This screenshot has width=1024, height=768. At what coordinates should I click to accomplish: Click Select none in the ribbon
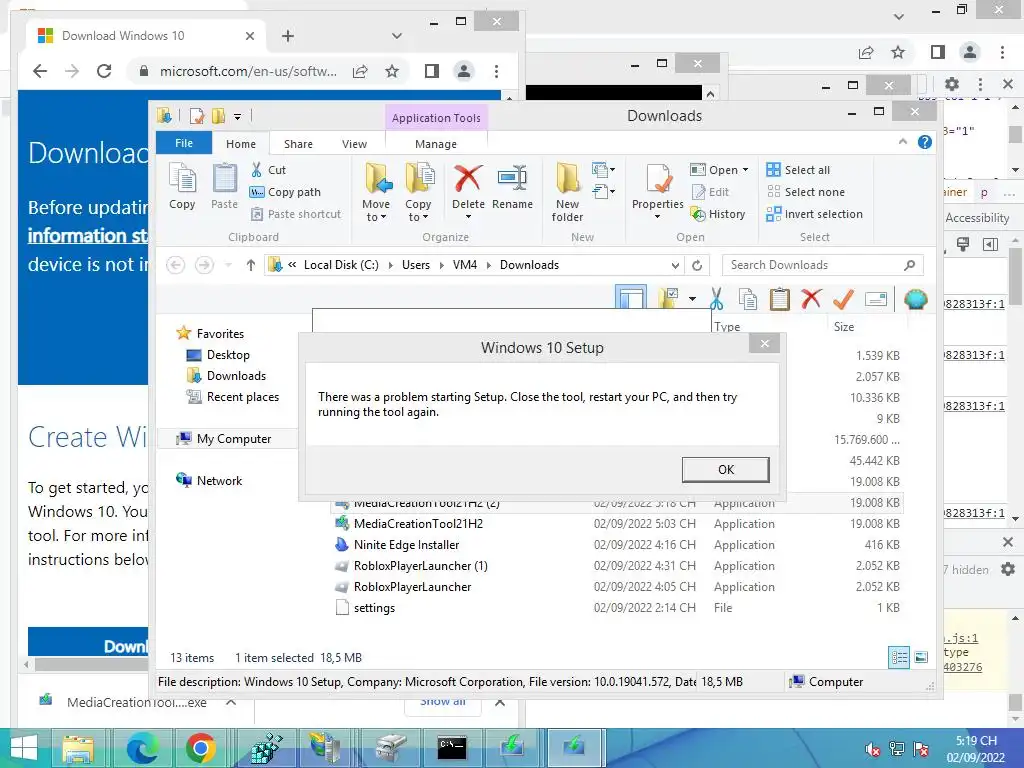805,192
